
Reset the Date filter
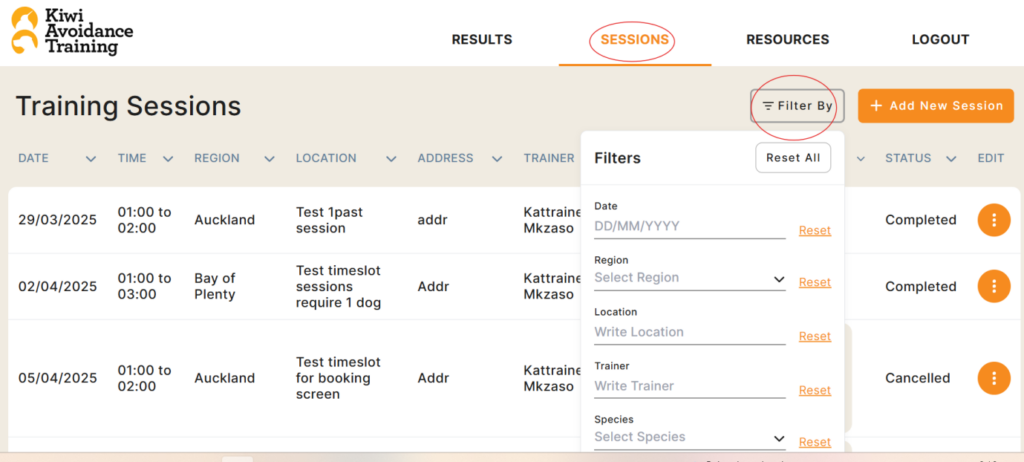pyautogui.click(x=815, y=231)
